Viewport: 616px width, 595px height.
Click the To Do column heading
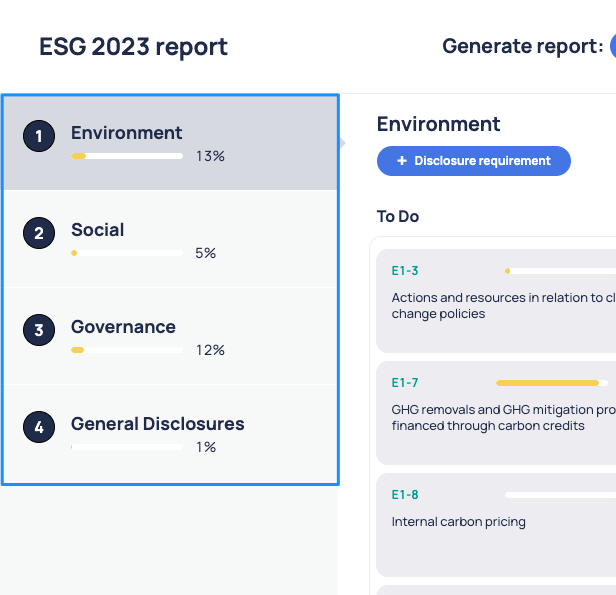(x=398, y=216)
